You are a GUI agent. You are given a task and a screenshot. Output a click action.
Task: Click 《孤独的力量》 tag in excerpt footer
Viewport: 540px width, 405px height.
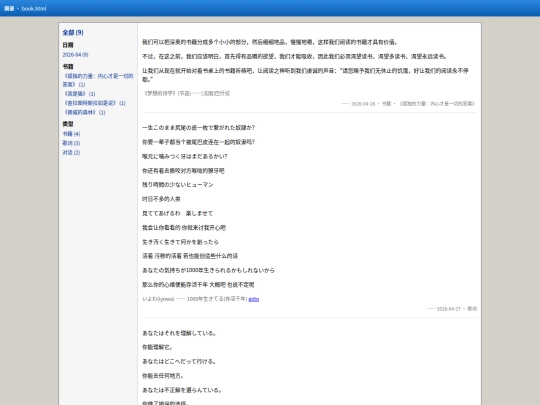click(436, 104)
